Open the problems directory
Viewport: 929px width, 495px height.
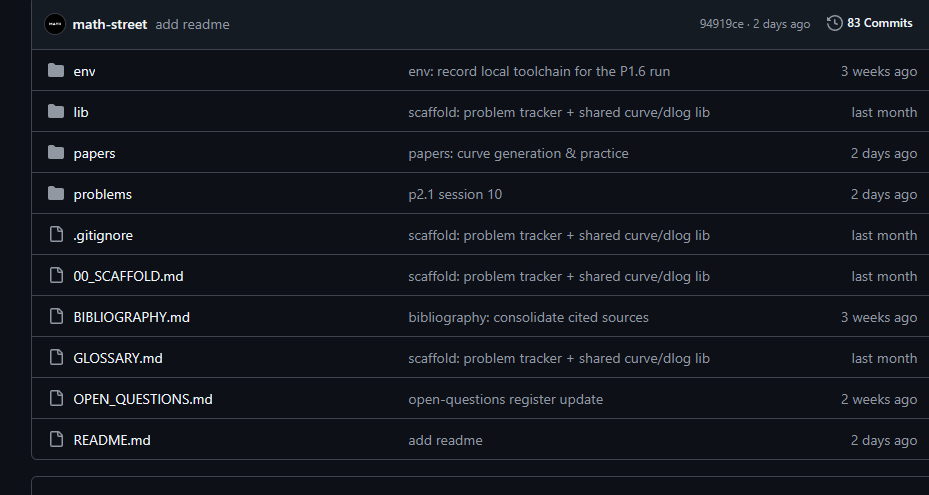102,194
